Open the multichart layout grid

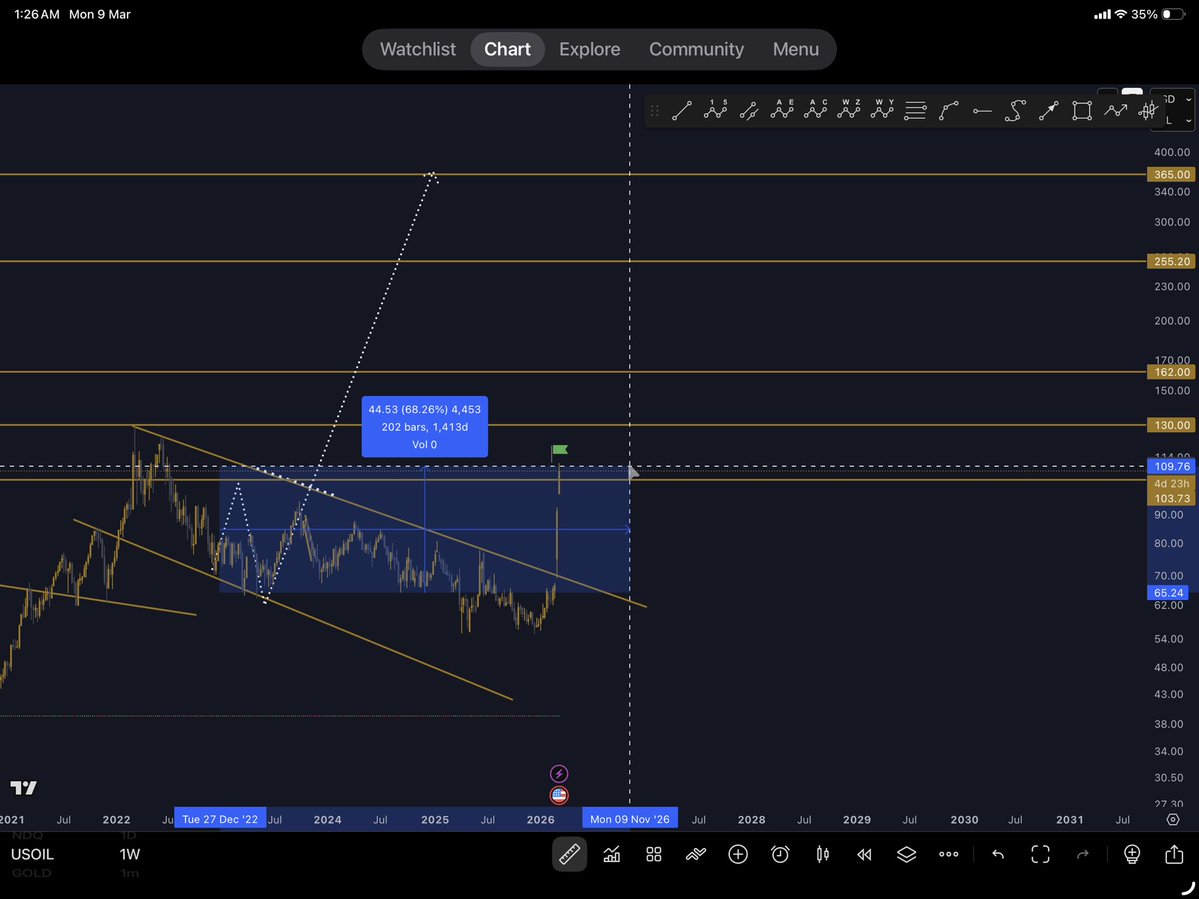tap(653, 854)
